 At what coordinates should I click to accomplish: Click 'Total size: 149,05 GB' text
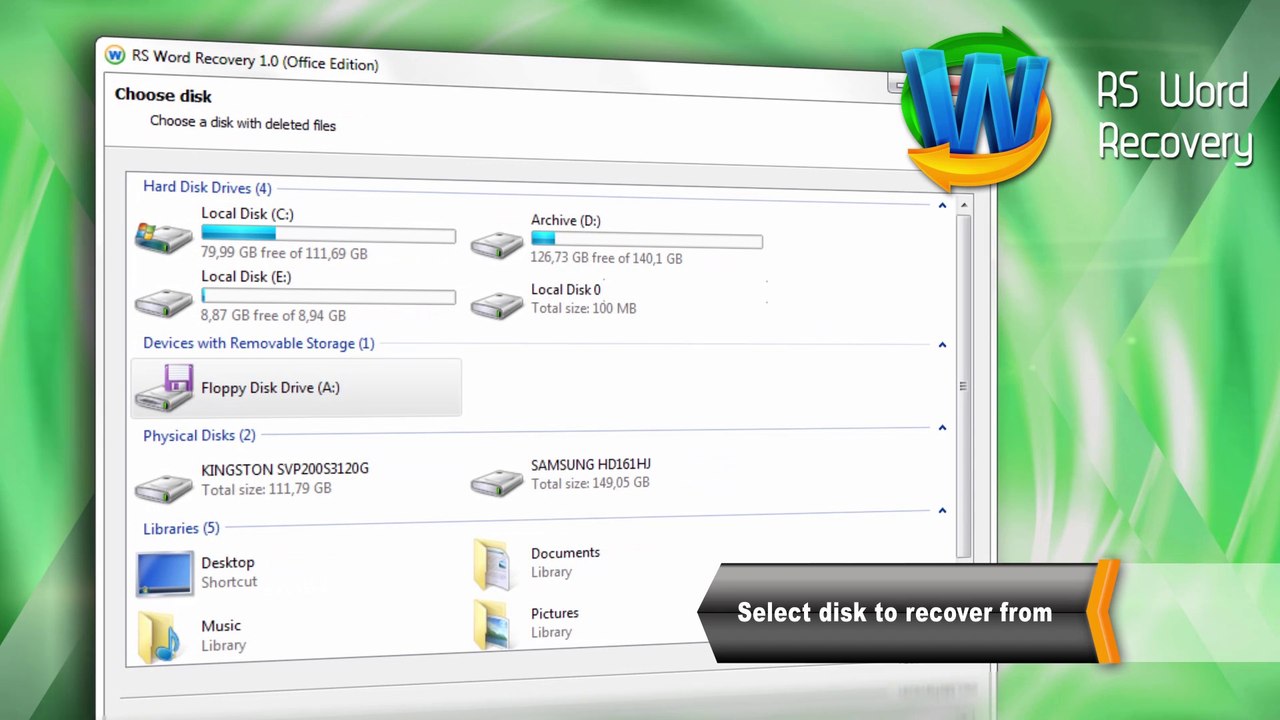coord(590,484)
